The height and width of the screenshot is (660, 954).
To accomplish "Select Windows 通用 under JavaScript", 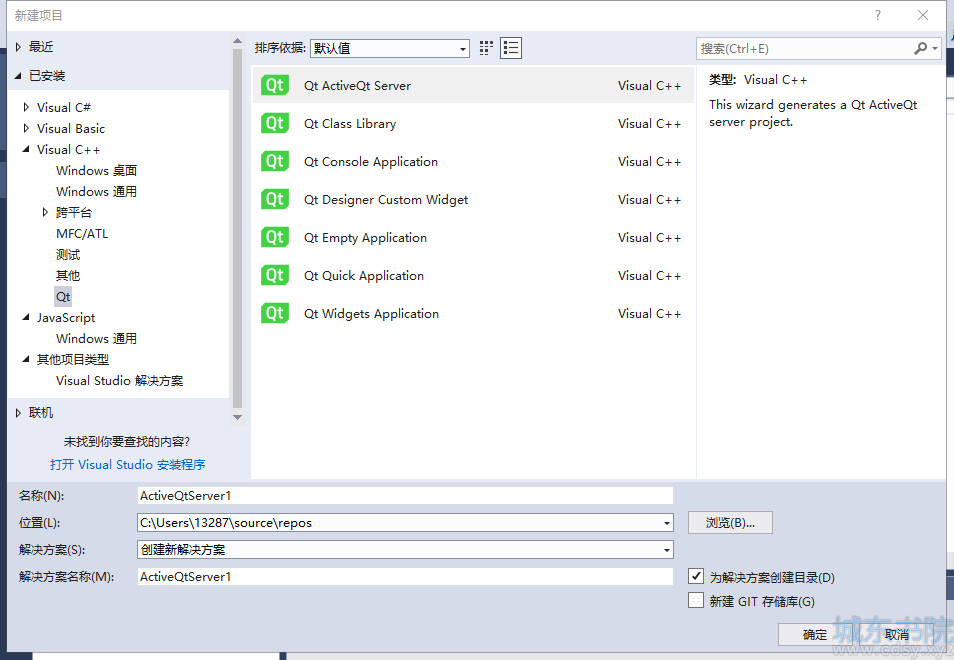I will (96, 339).
